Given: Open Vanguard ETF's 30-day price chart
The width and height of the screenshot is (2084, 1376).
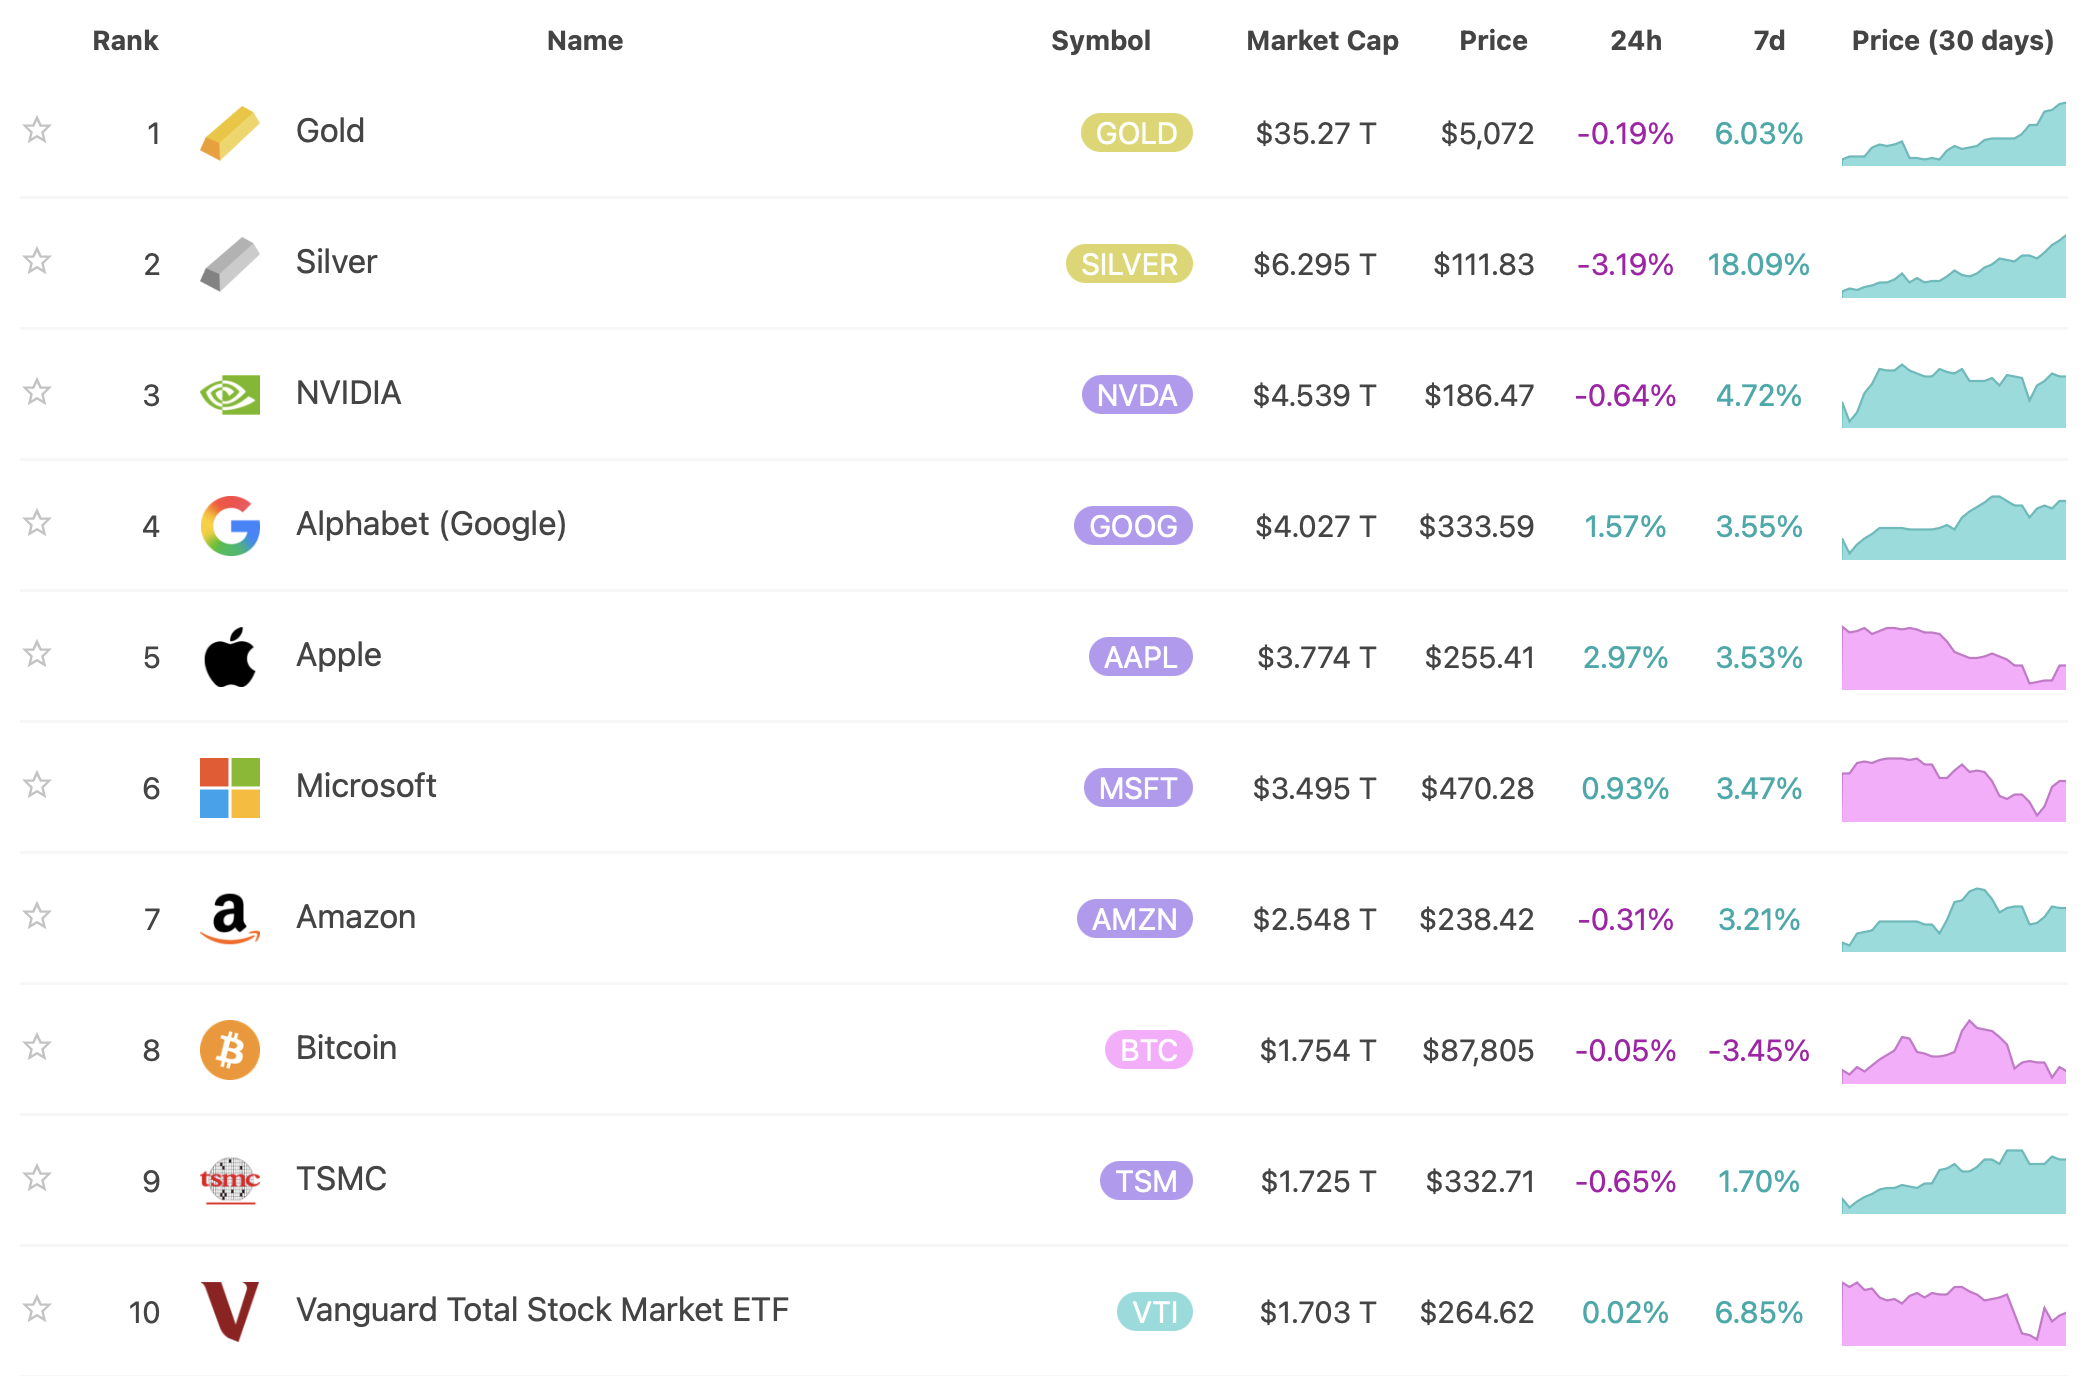Looking at the screenshot, I should 1953,1312.
